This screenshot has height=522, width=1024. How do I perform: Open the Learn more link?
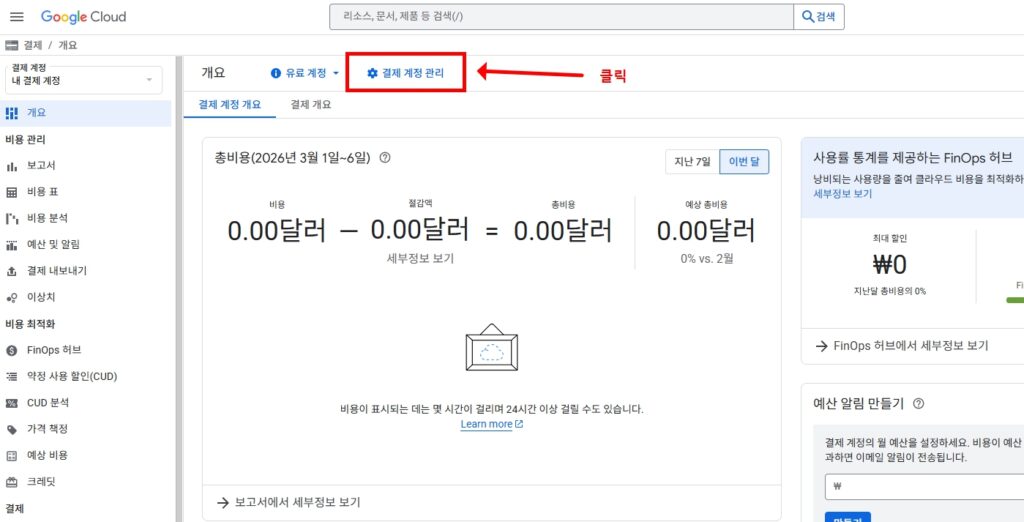coord(487,424)
